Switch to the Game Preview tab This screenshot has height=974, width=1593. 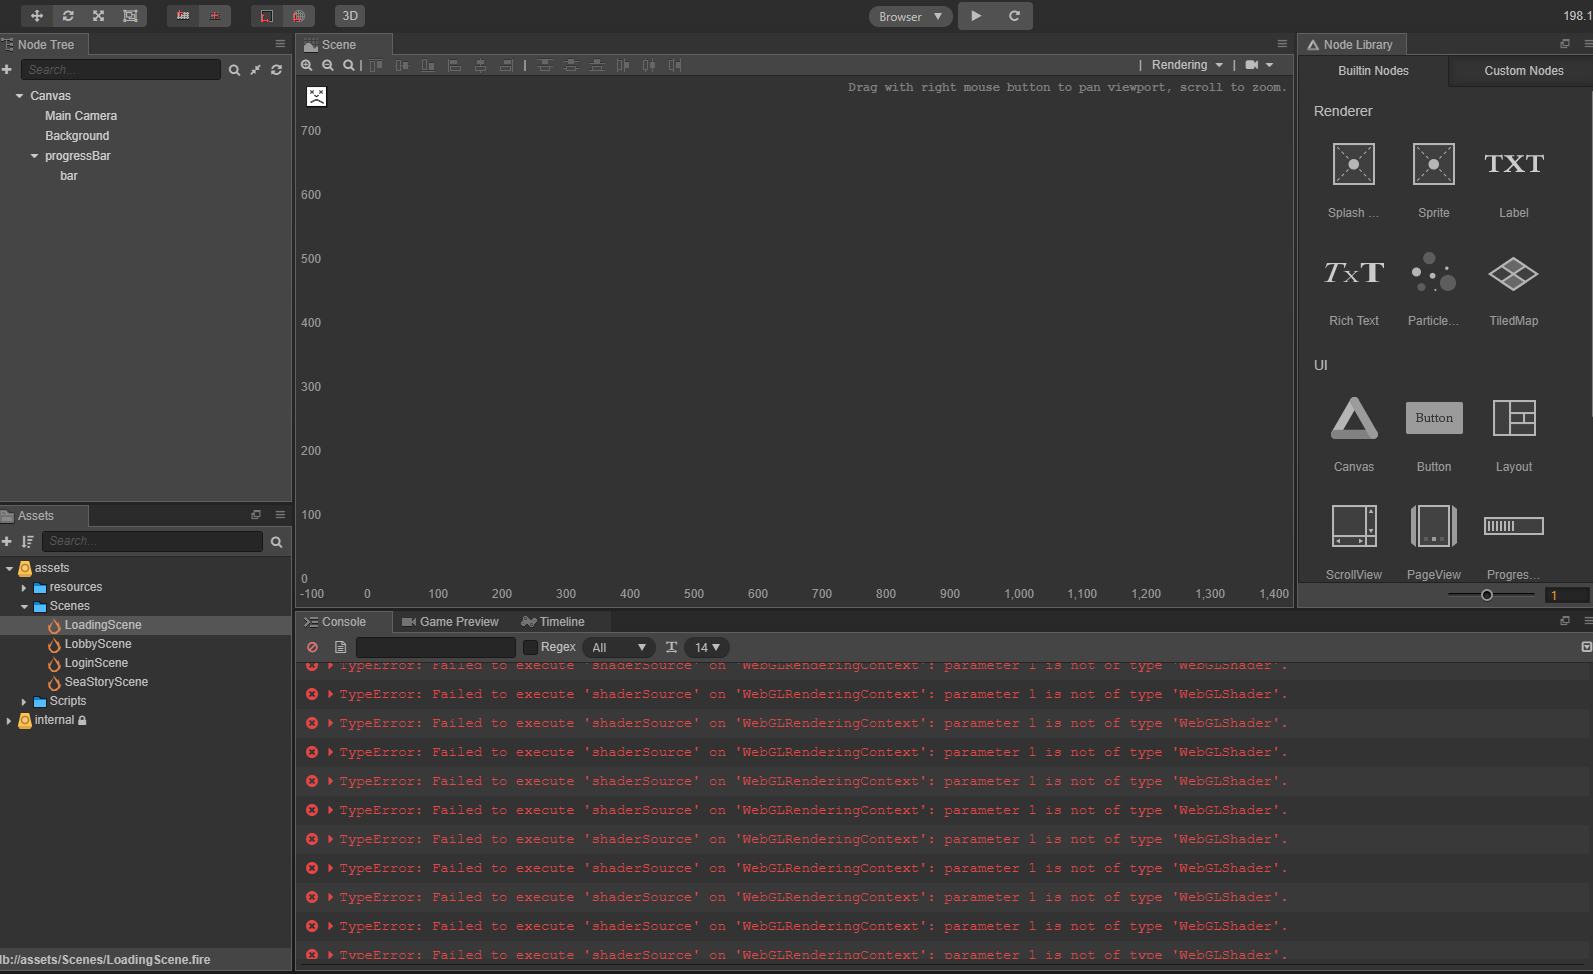[x=450, y=622]
